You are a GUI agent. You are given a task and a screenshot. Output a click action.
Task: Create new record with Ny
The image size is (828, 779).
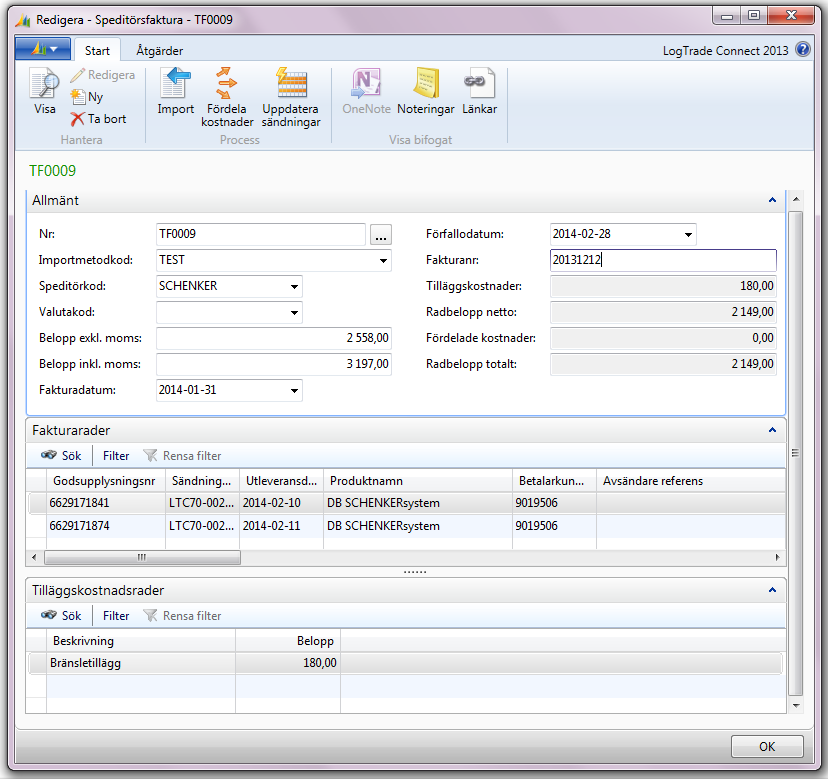pos(87,97)
